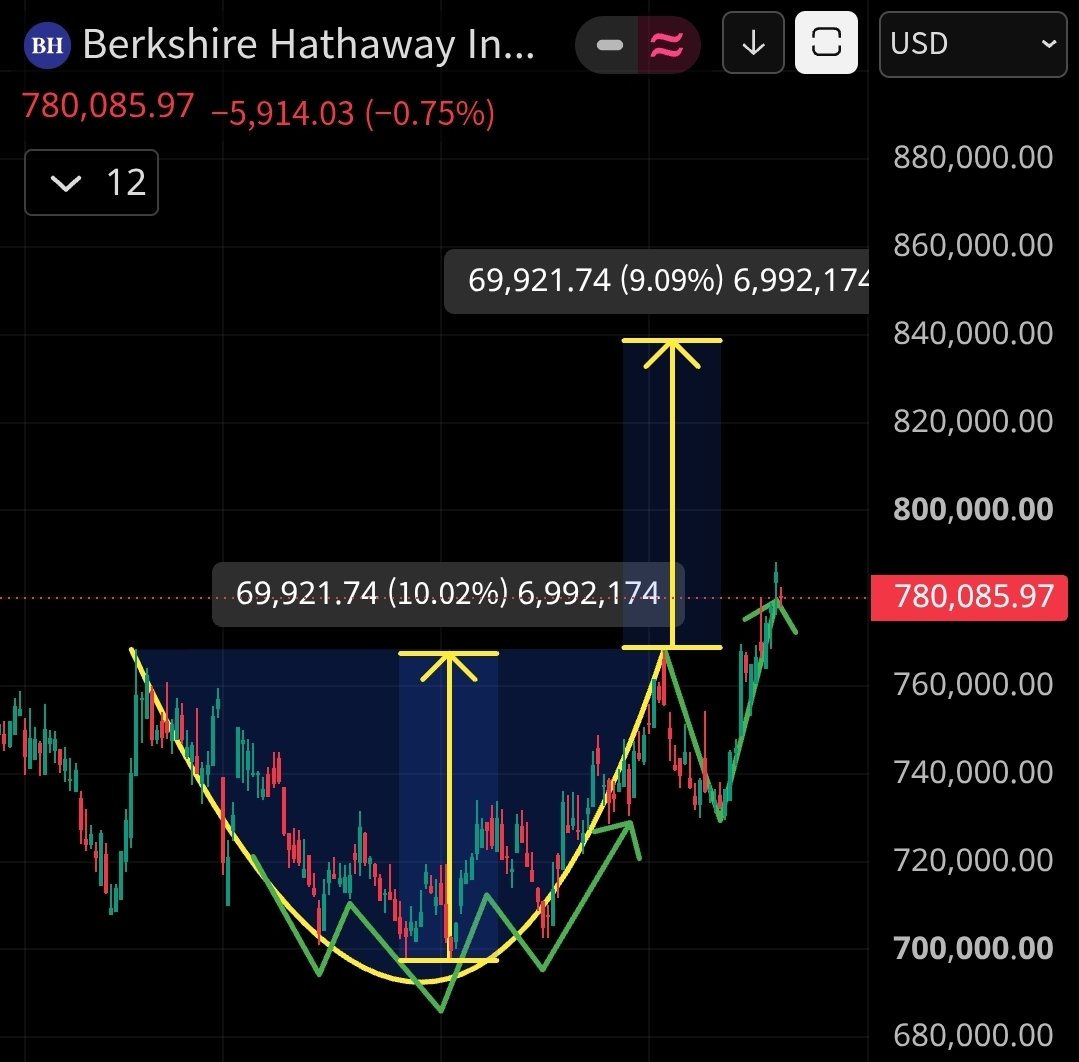Click the 820,000.00 price axis label
The height and width of the screenshot is (1062, 1079).
point(973,421)
